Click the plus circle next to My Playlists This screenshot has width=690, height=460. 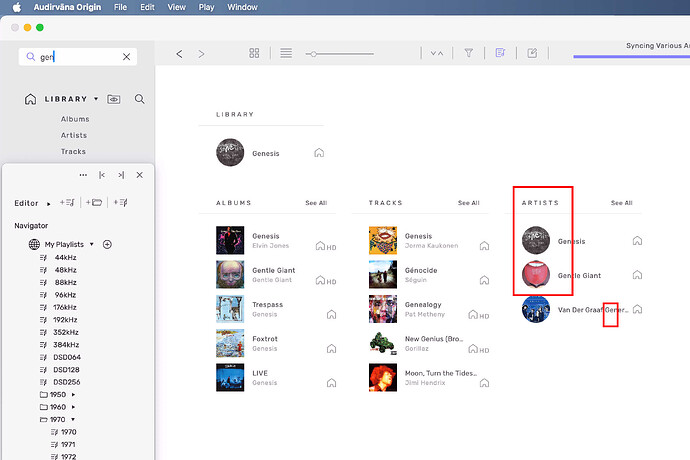(107, 244)
